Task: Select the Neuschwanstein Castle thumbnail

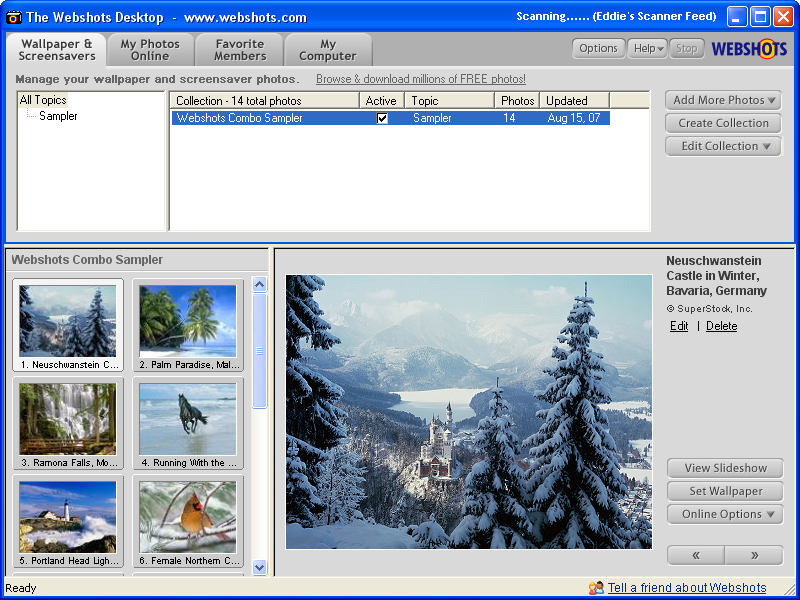Action: (x=68, y=325)
